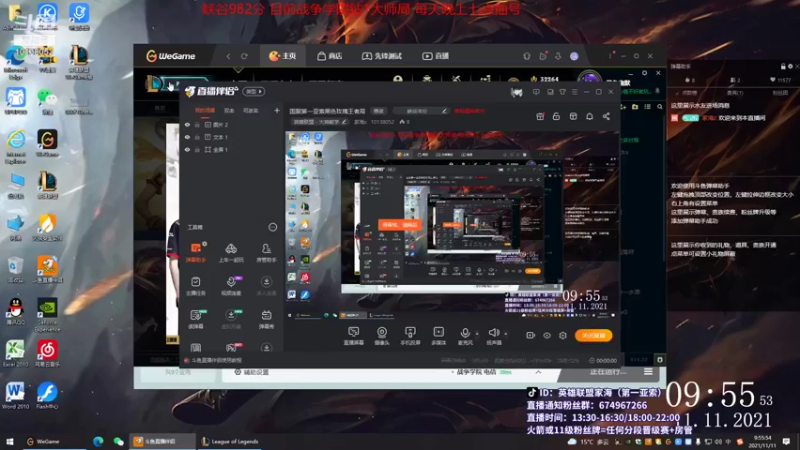Add the 摄像头 camera source
The height and width of the screenshot is (450, 800).
[382, 336]
